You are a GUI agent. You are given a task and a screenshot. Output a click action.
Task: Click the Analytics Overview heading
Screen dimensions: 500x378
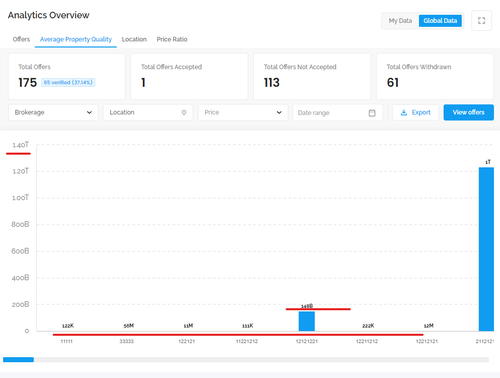pos(49,15)
